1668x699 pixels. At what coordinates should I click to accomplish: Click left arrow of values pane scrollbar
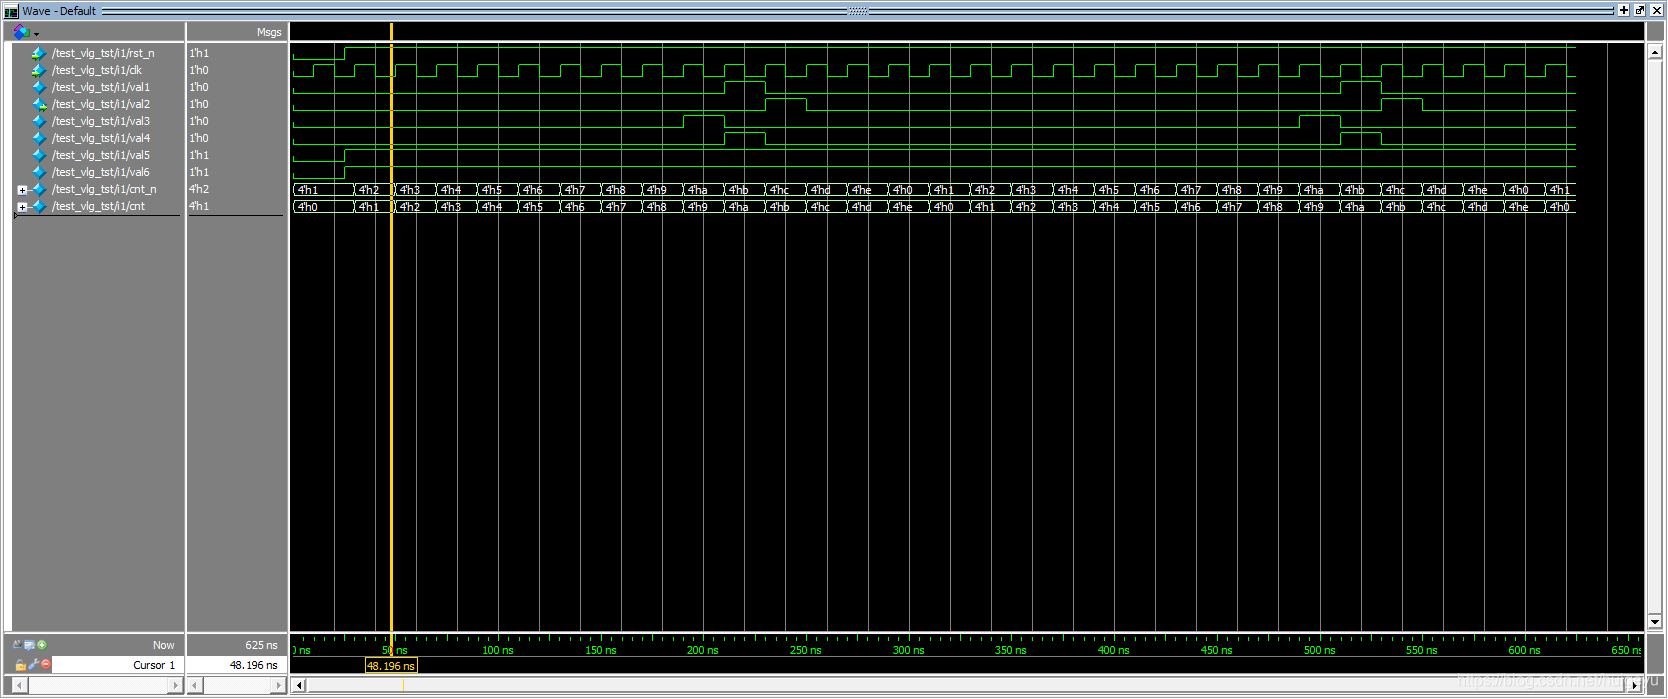pyautogui.click(x=195, y=685)
